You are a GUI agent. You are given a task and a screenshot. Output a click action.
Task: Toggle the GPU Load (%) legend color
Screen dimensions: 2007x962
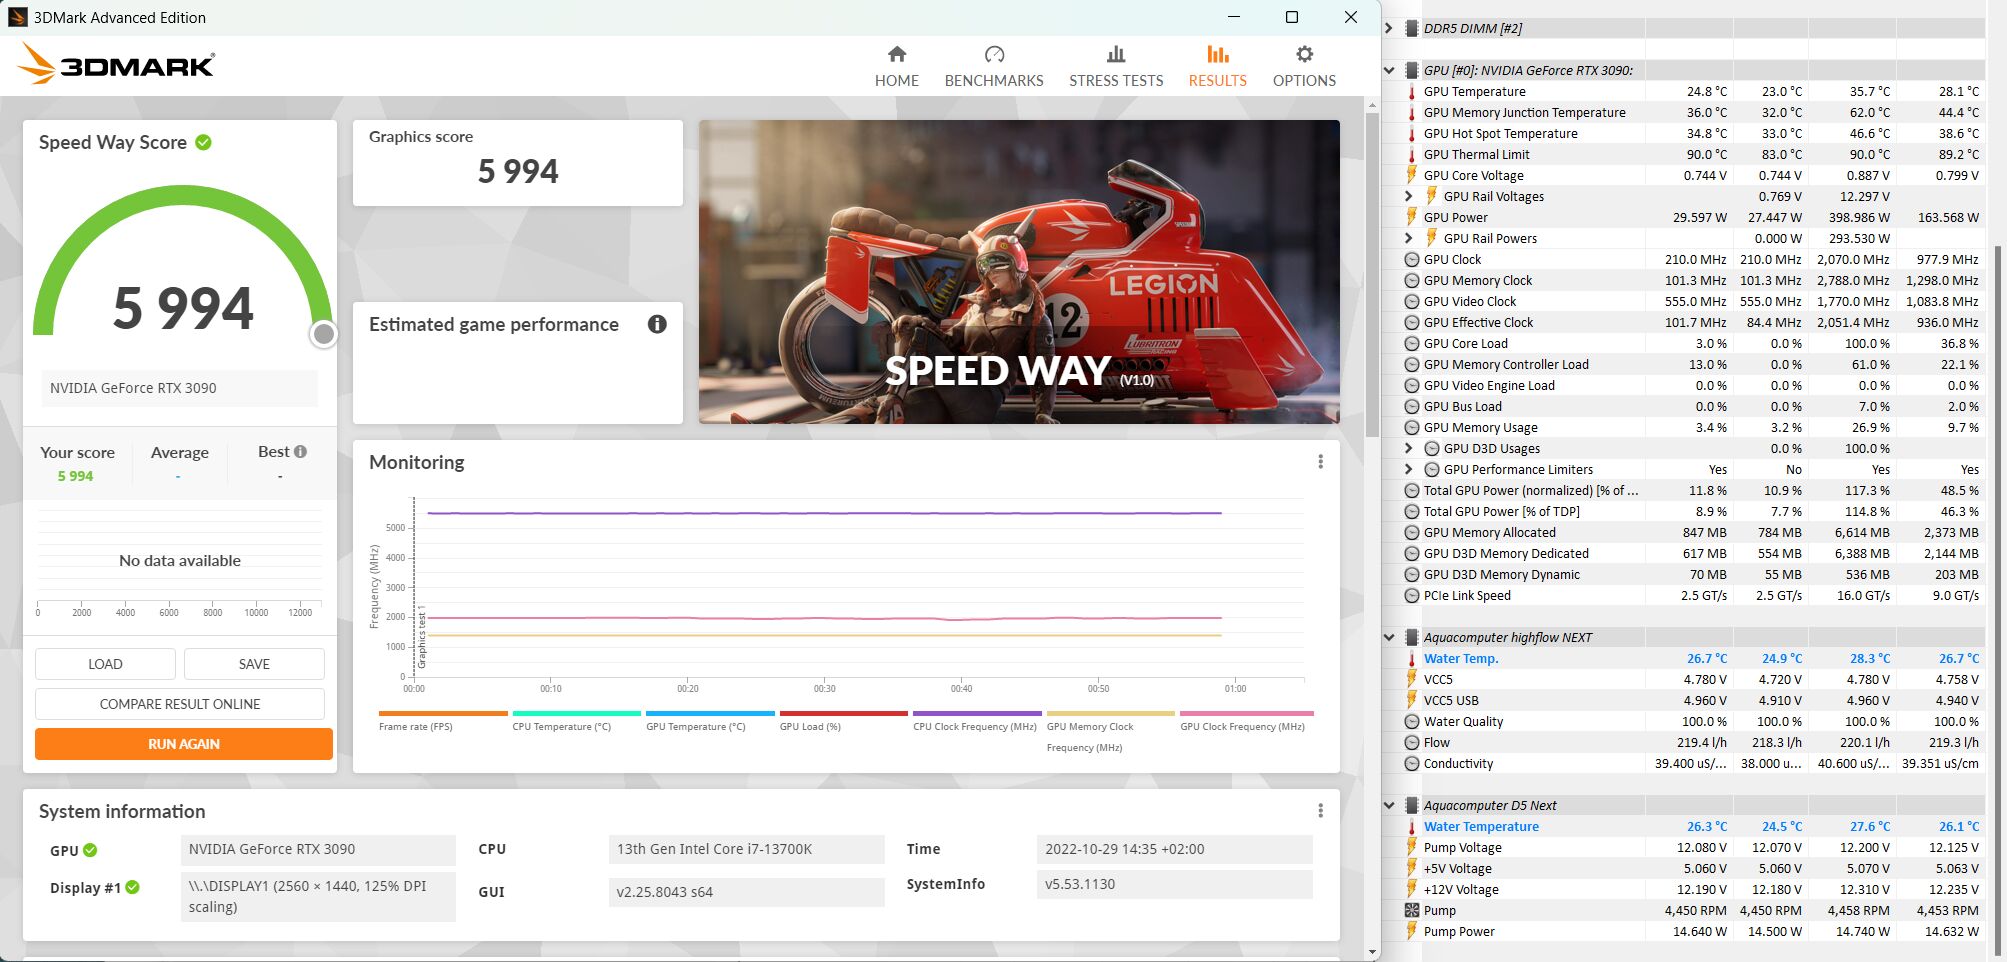(x=843, y=713)
